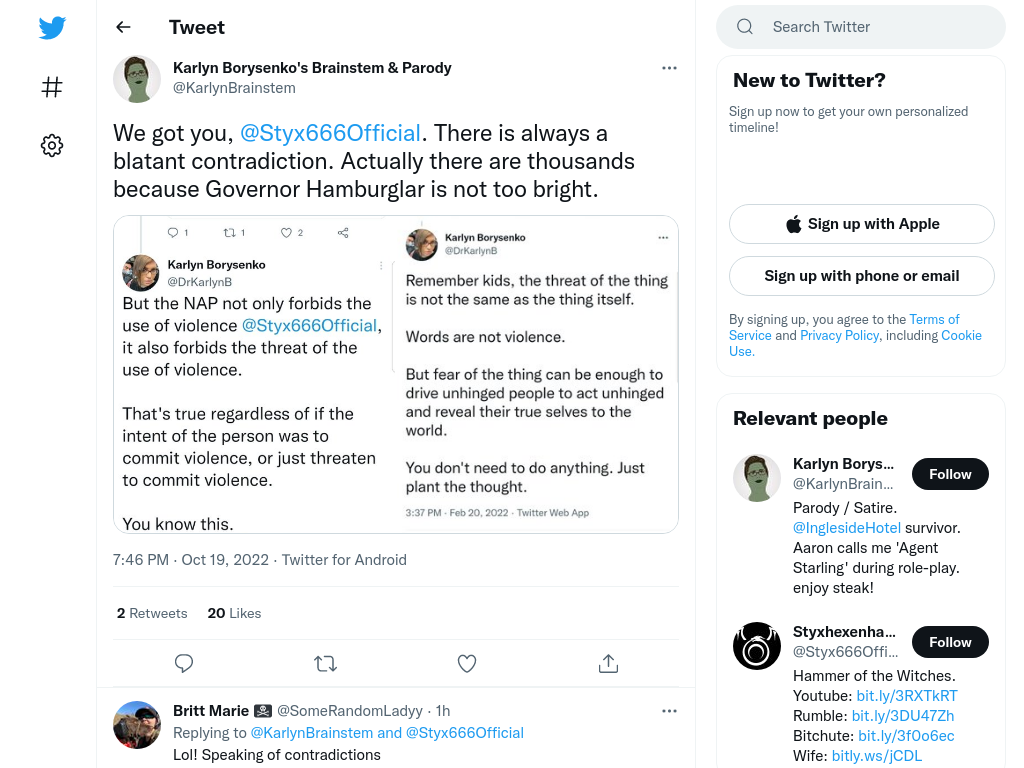Go back using the arrow icon
The height and width of the screenshot is (768, 1024).
pyautogui.click(x=123, y=27)
